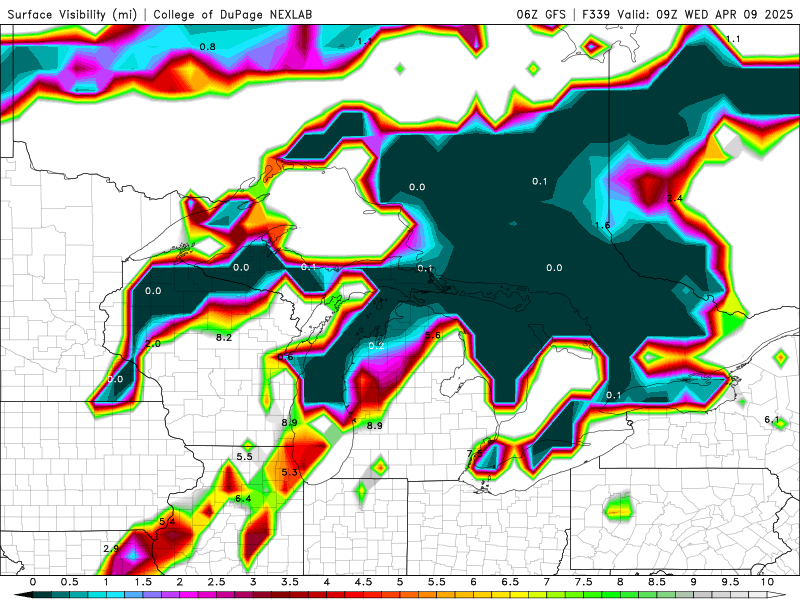Click the colorbar tick label 4.5

point(363,582)
